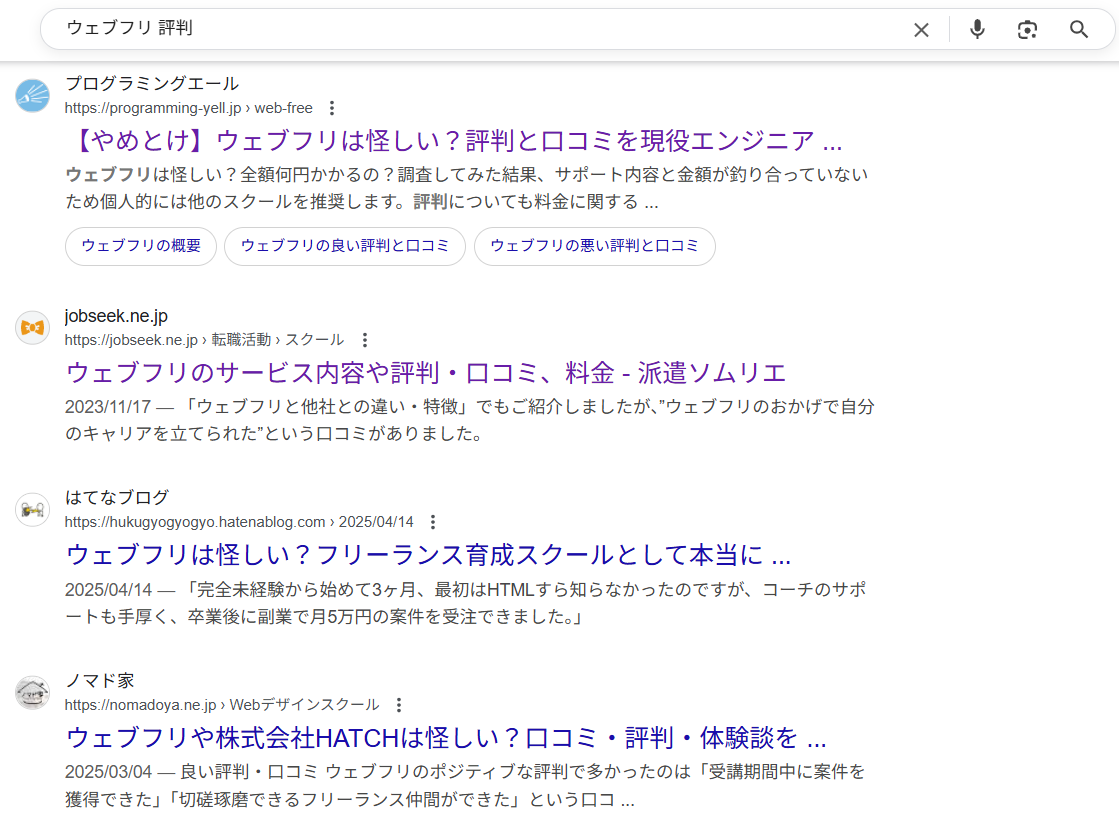
Task: Click the ウェブフリの良い評判と口コミ chip
Action: click(x=345, y=246)
